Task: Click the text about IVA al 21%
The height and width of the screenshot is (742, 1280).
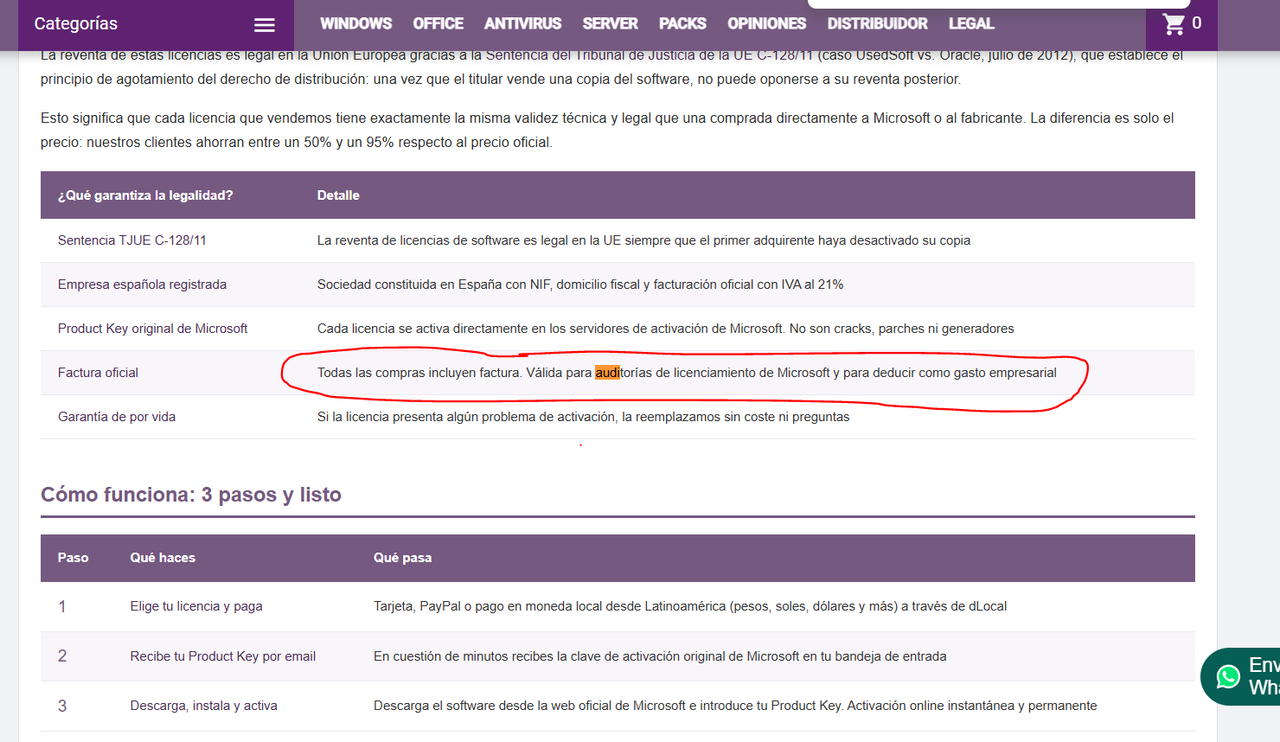Action: (x=580, y=284)
